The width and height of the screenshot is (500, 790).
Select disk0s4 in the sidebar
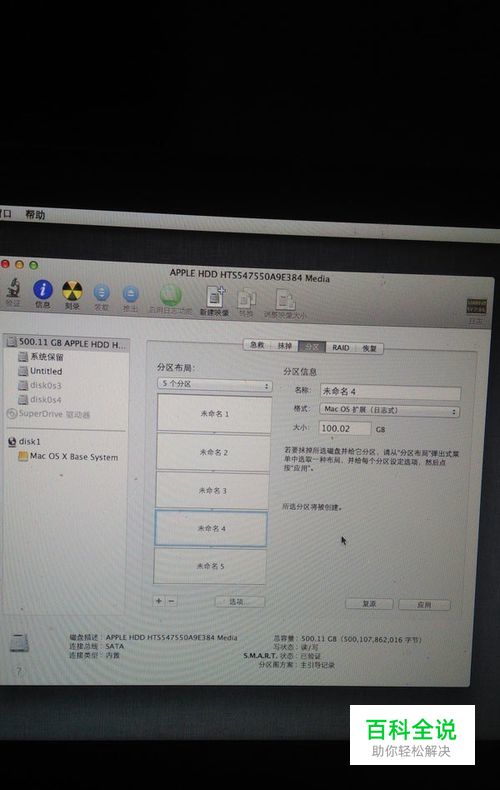[x=40, y=400]
